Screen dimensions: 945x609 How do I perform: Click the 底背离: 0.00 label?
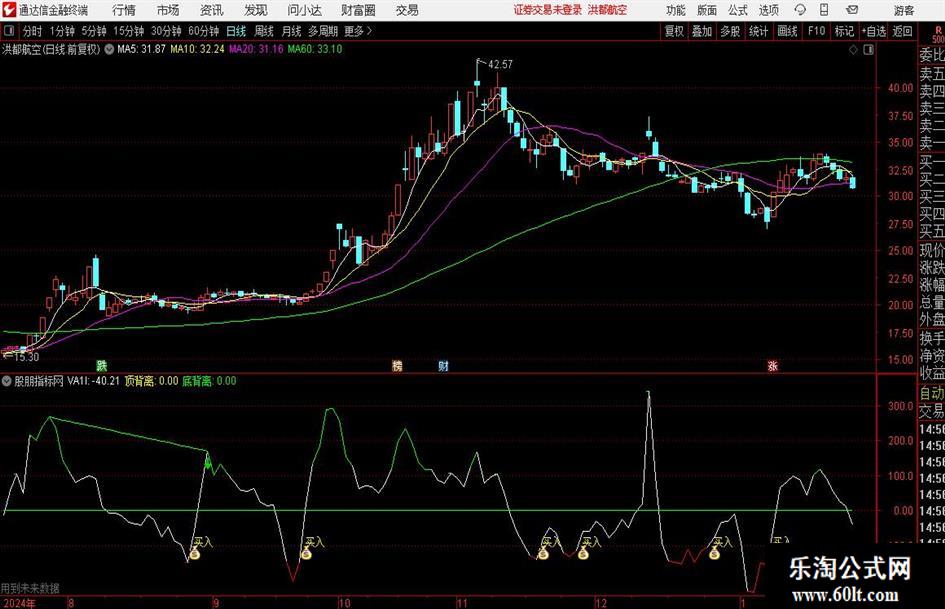click(x=209, y=381)
